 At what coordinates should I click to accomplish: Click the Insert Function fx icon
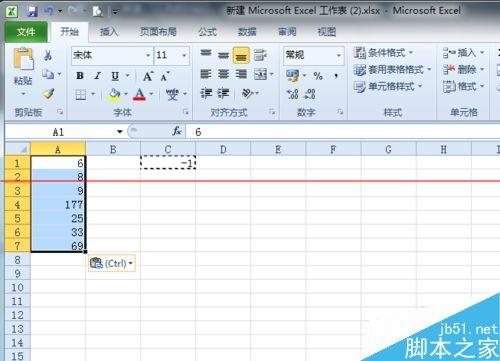tap(177, 131)
